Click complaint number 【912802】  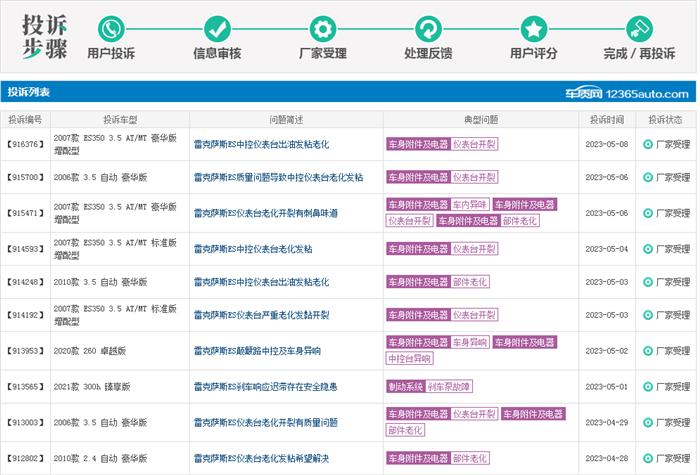click(25, 458)
